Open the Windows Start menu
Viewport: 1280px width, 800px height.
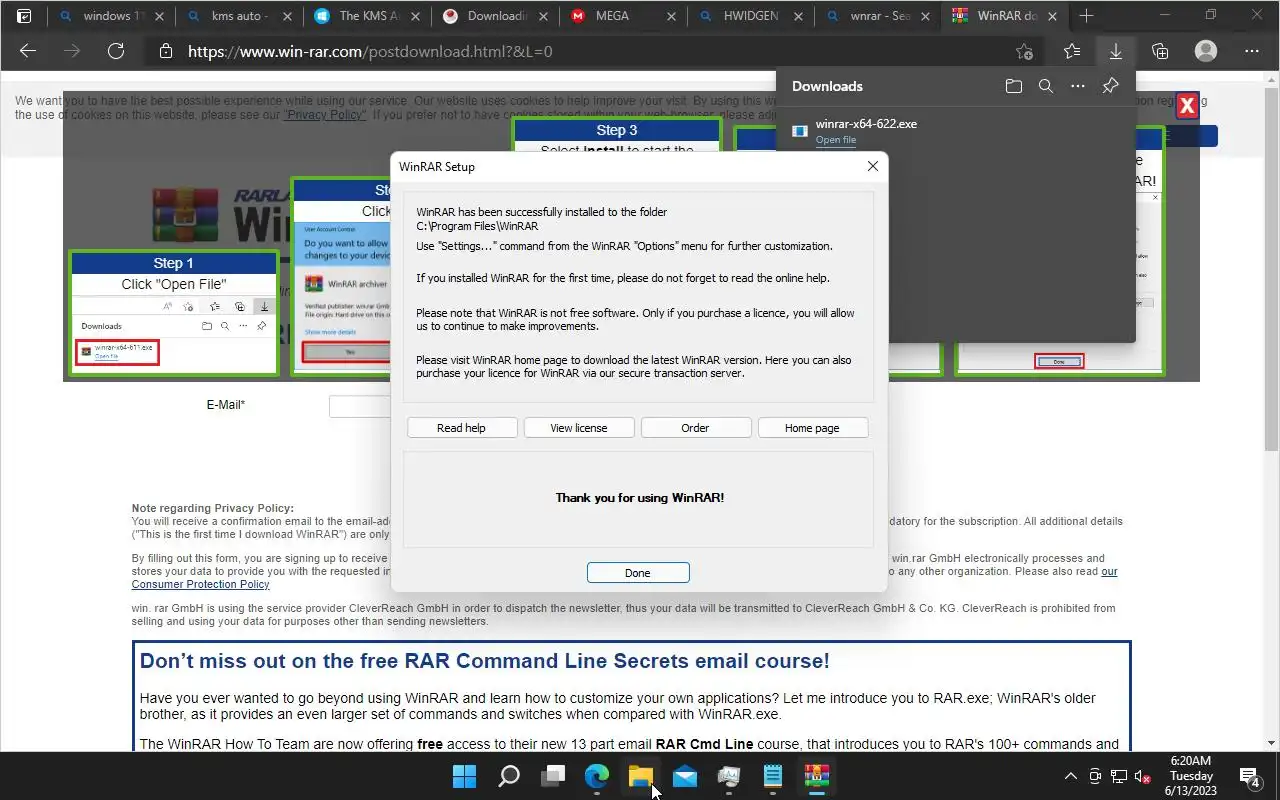tap(464, 776)
